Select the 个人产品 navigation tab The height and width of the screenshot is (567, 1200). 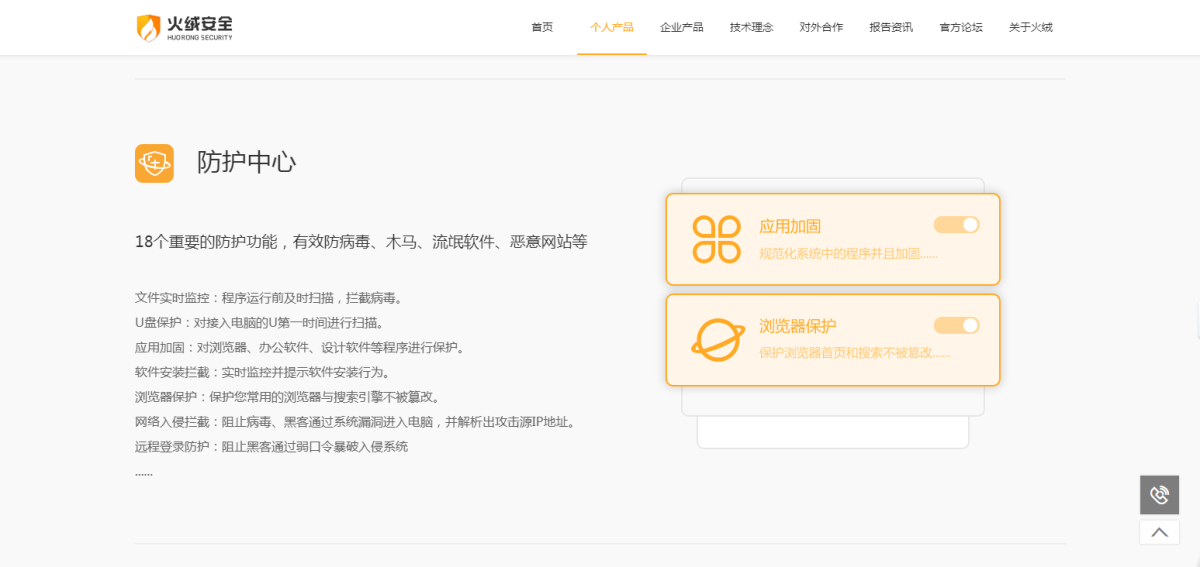pyautogui.click(x=611, y=27)
